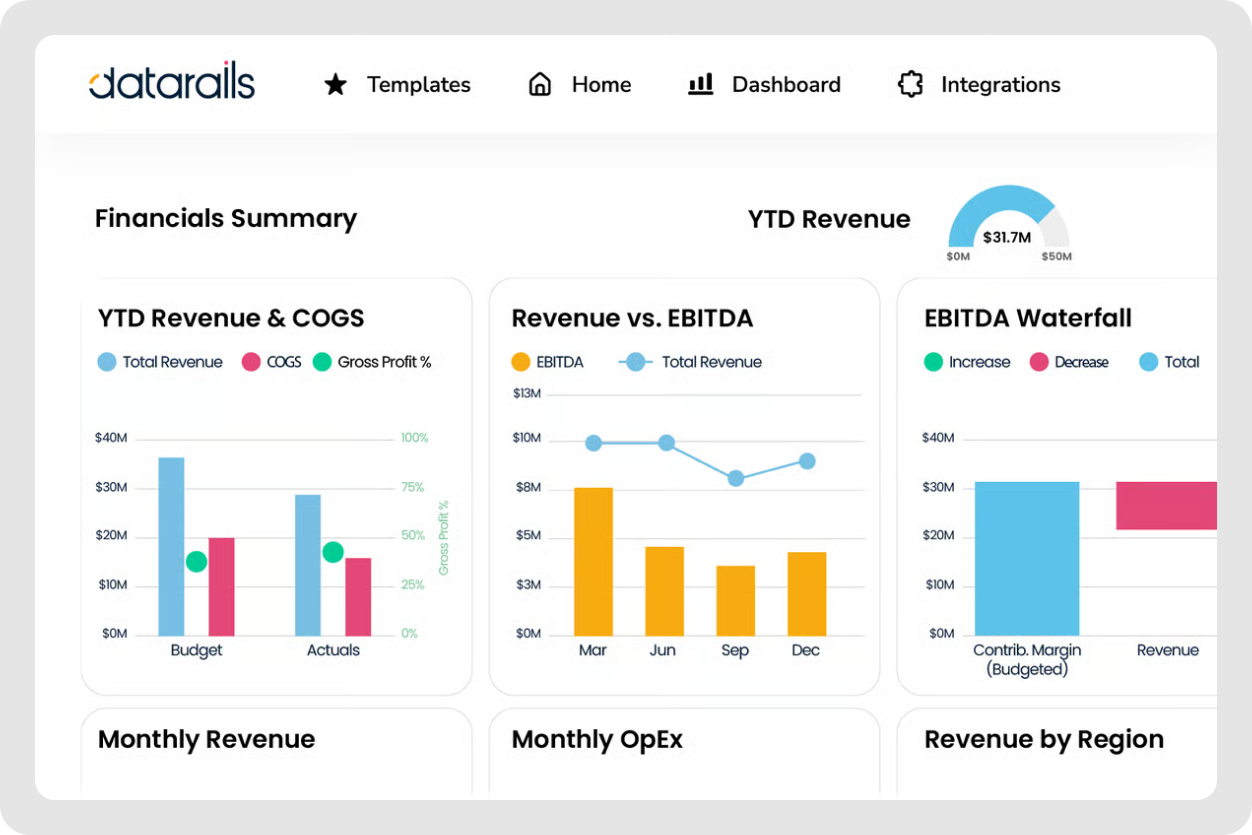Image resolution: width=1252 pixels, height=835 pixels.
Task: Click the datarails logo
Action: tap(171, 83)
